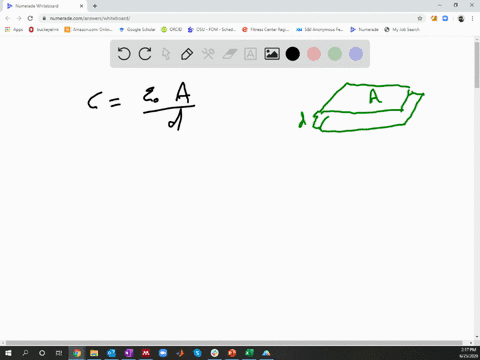Switch to Chrome in the taskbar
The image size is (480, 360).
click(77, 353)
